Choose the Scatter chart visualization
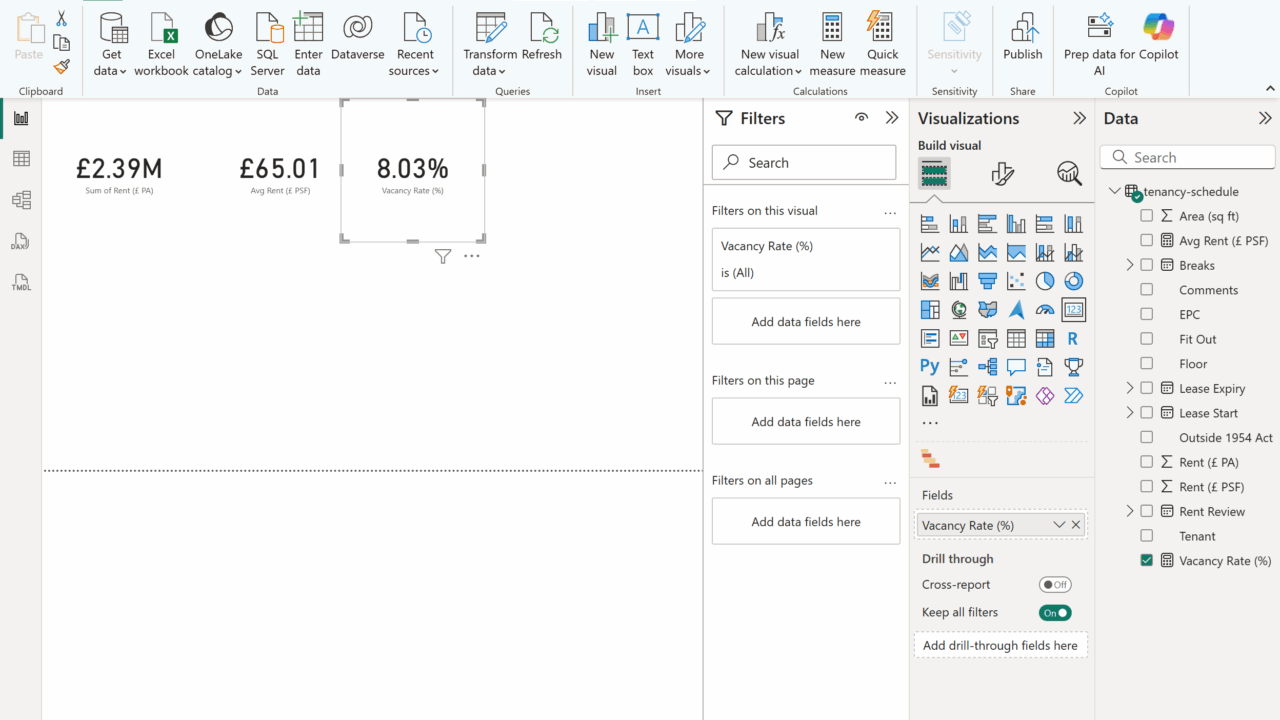 click(1016, 281)
